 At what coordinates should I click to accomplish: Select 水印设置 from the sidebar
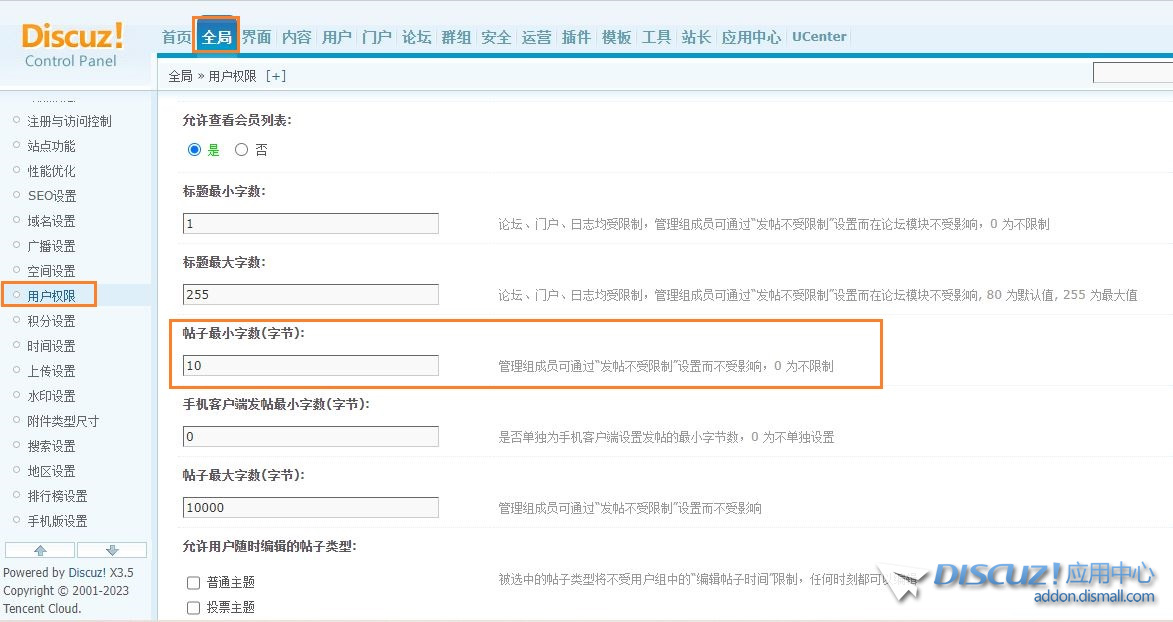click(x=51, y=396)
